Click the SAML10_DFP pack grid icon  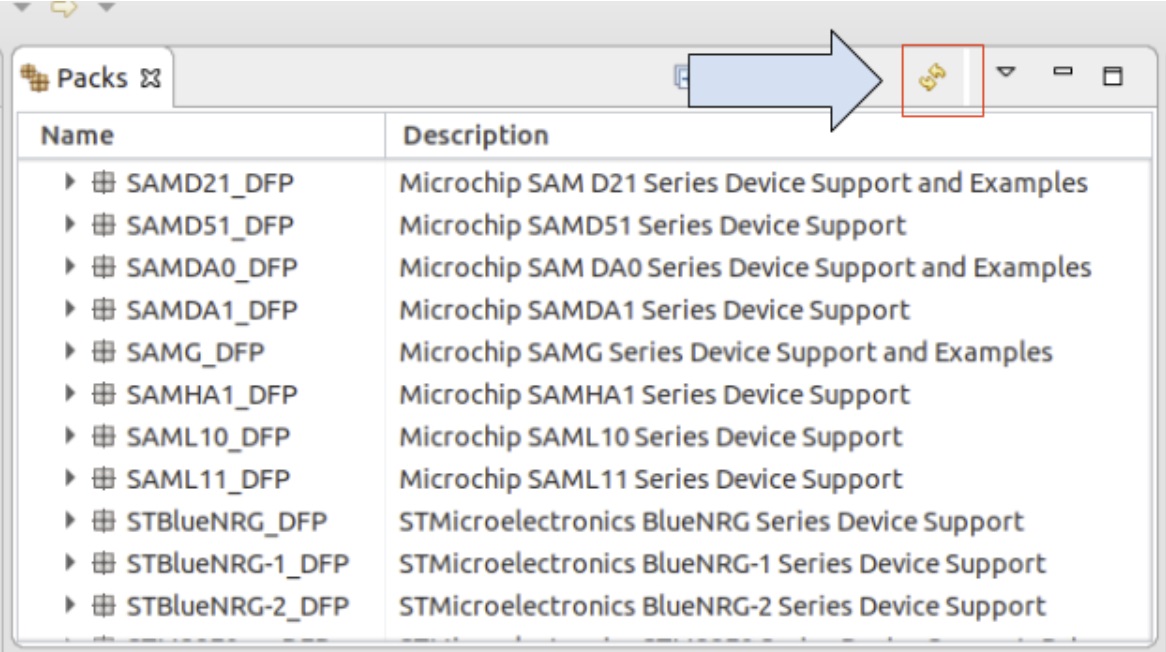point(103,437)
